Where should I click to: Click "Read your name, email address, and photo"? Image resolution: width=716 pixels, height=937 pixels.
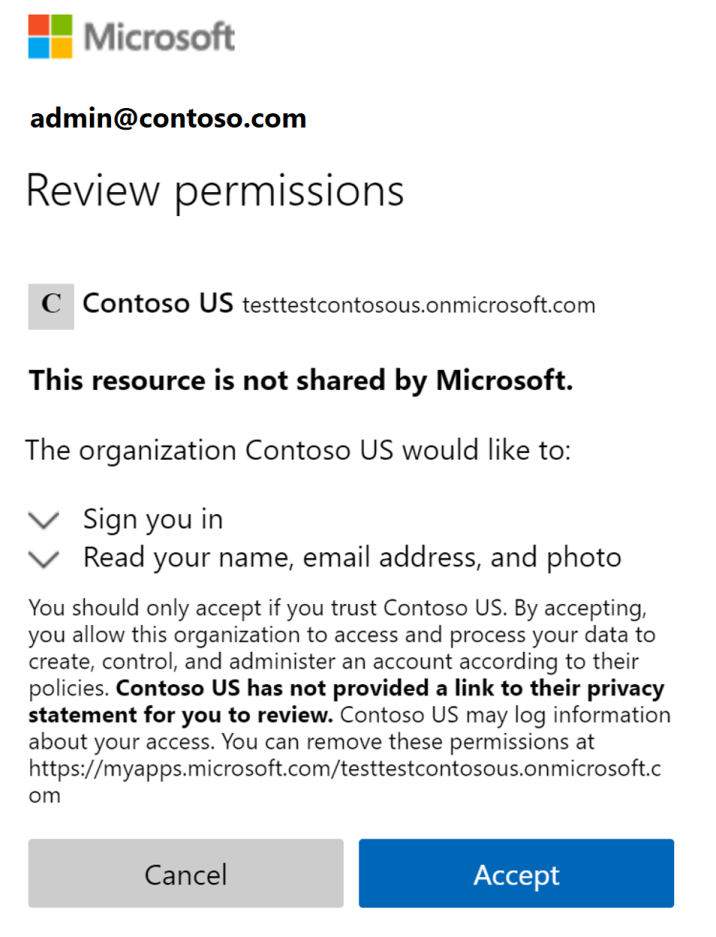(x=352, y=557)
